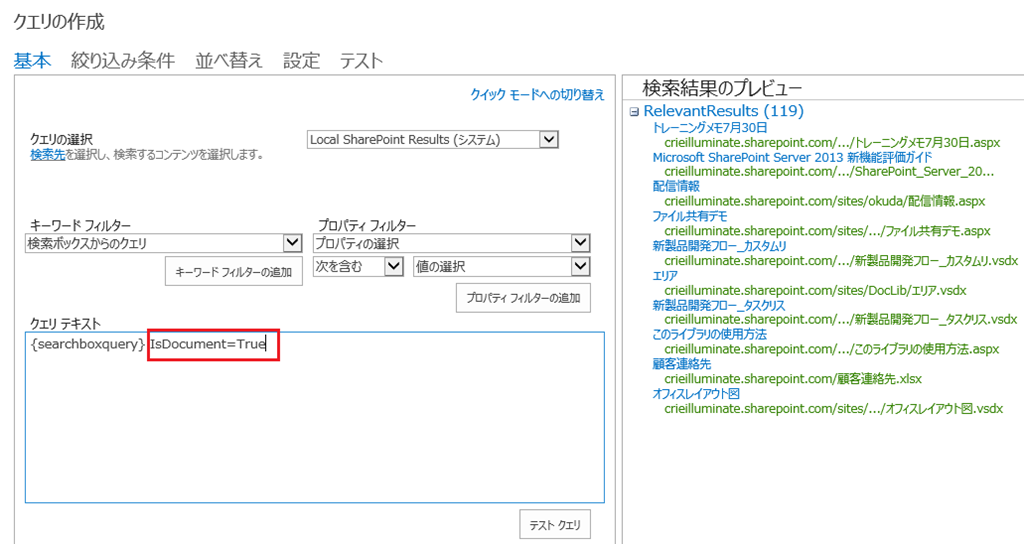Viewport: 1024px width, 544px height.
Task: Click the URL ending ファイル共有デモ.aspx
Action: 827,231
